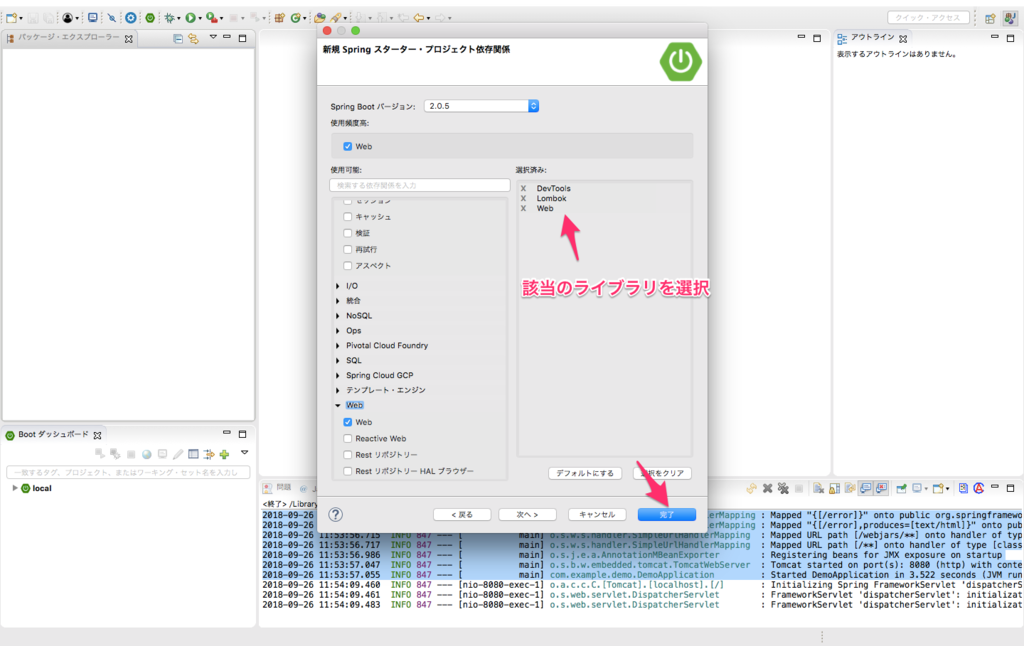Click the Open Type folder icon
The image size is (1024, 646).
pos(319,18)
